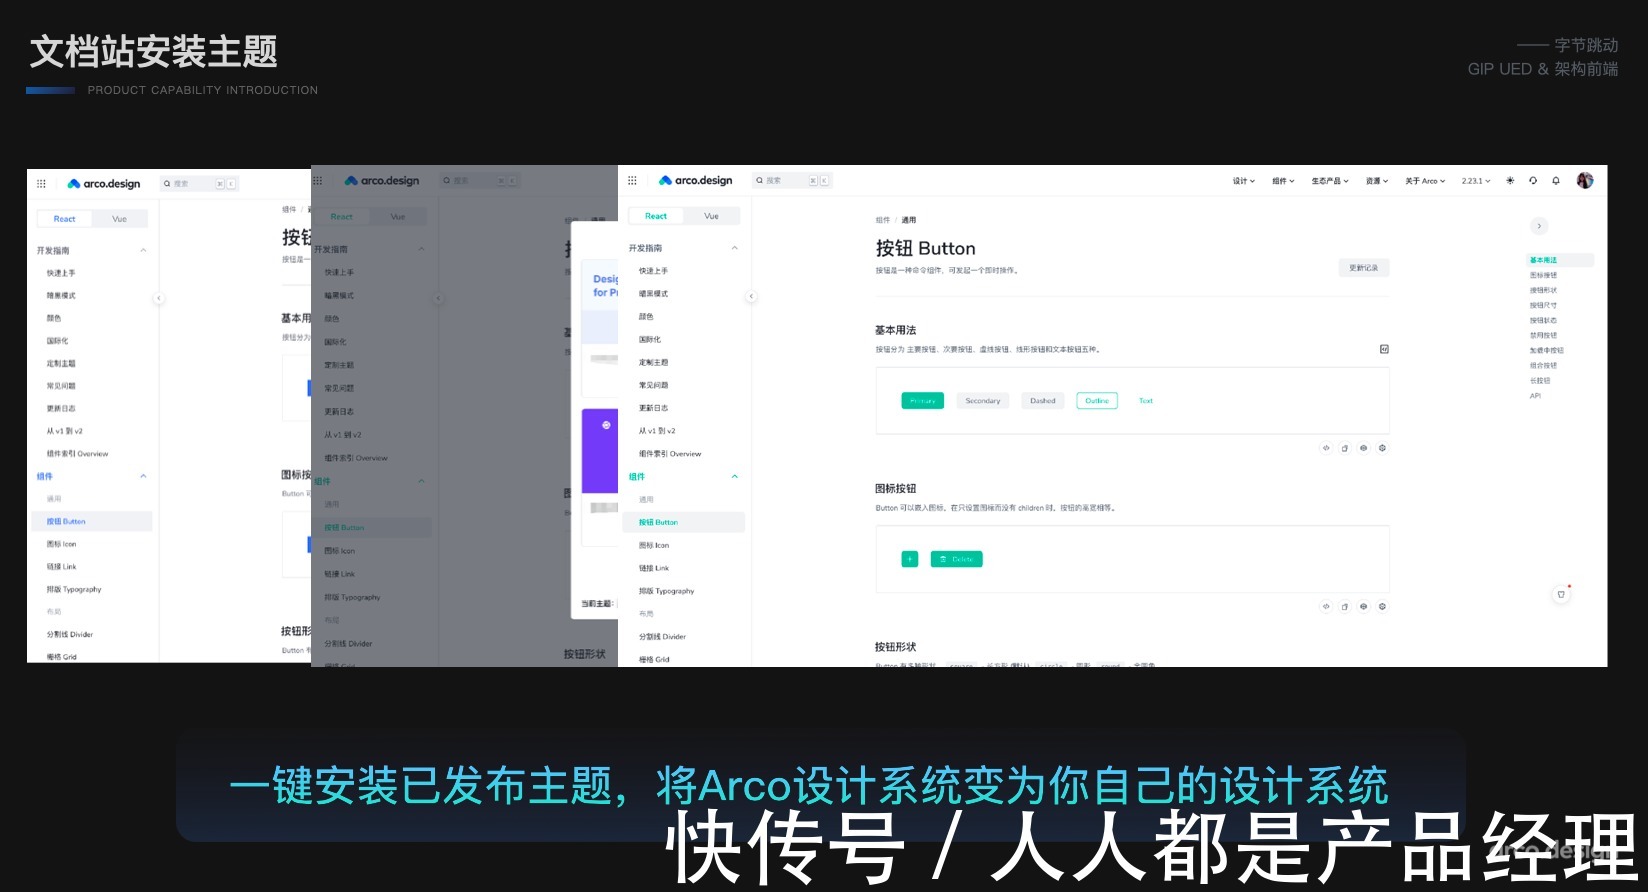The height and width of the screenshot is (892, 1648).
Task: Click the Dashed demo button
Action: [x=1043, y=401]
